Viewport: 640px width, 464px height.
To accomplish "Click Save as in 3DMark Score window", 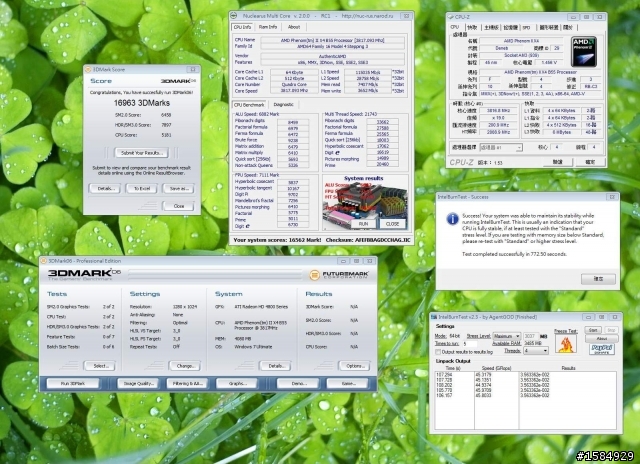I will 178,189.
